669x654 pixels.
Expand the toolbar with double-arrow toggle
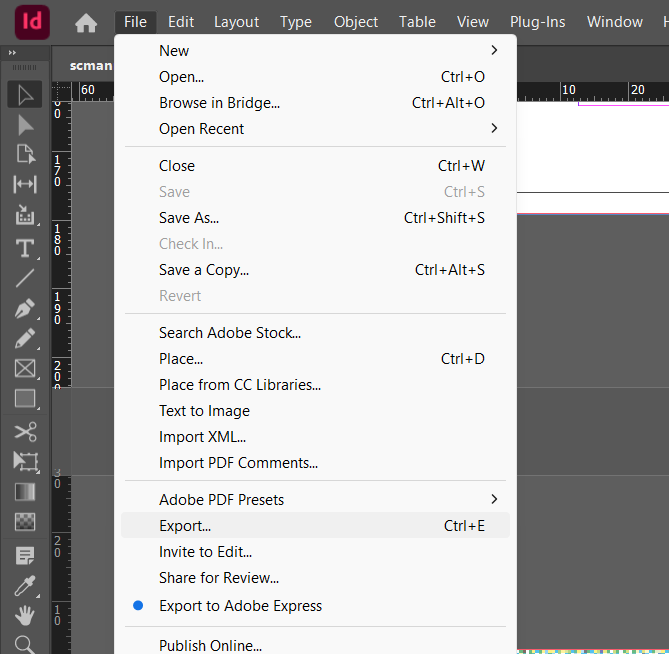(x=12, y=52)
